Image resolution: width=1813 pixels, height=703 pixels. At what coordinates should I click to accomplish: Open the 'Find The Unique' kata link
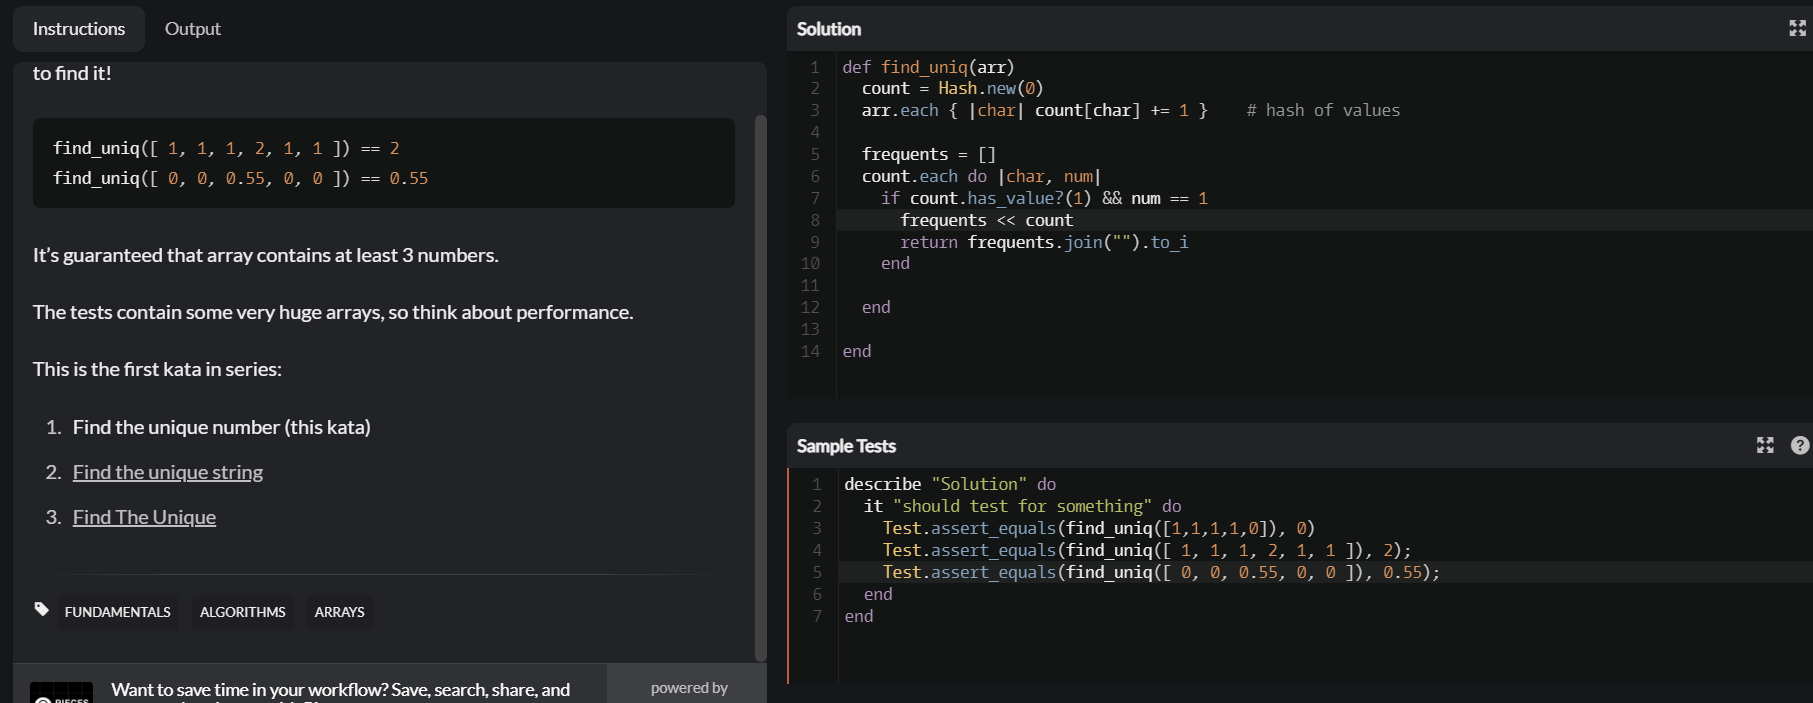pyautogui.click(x=144, y=517)
